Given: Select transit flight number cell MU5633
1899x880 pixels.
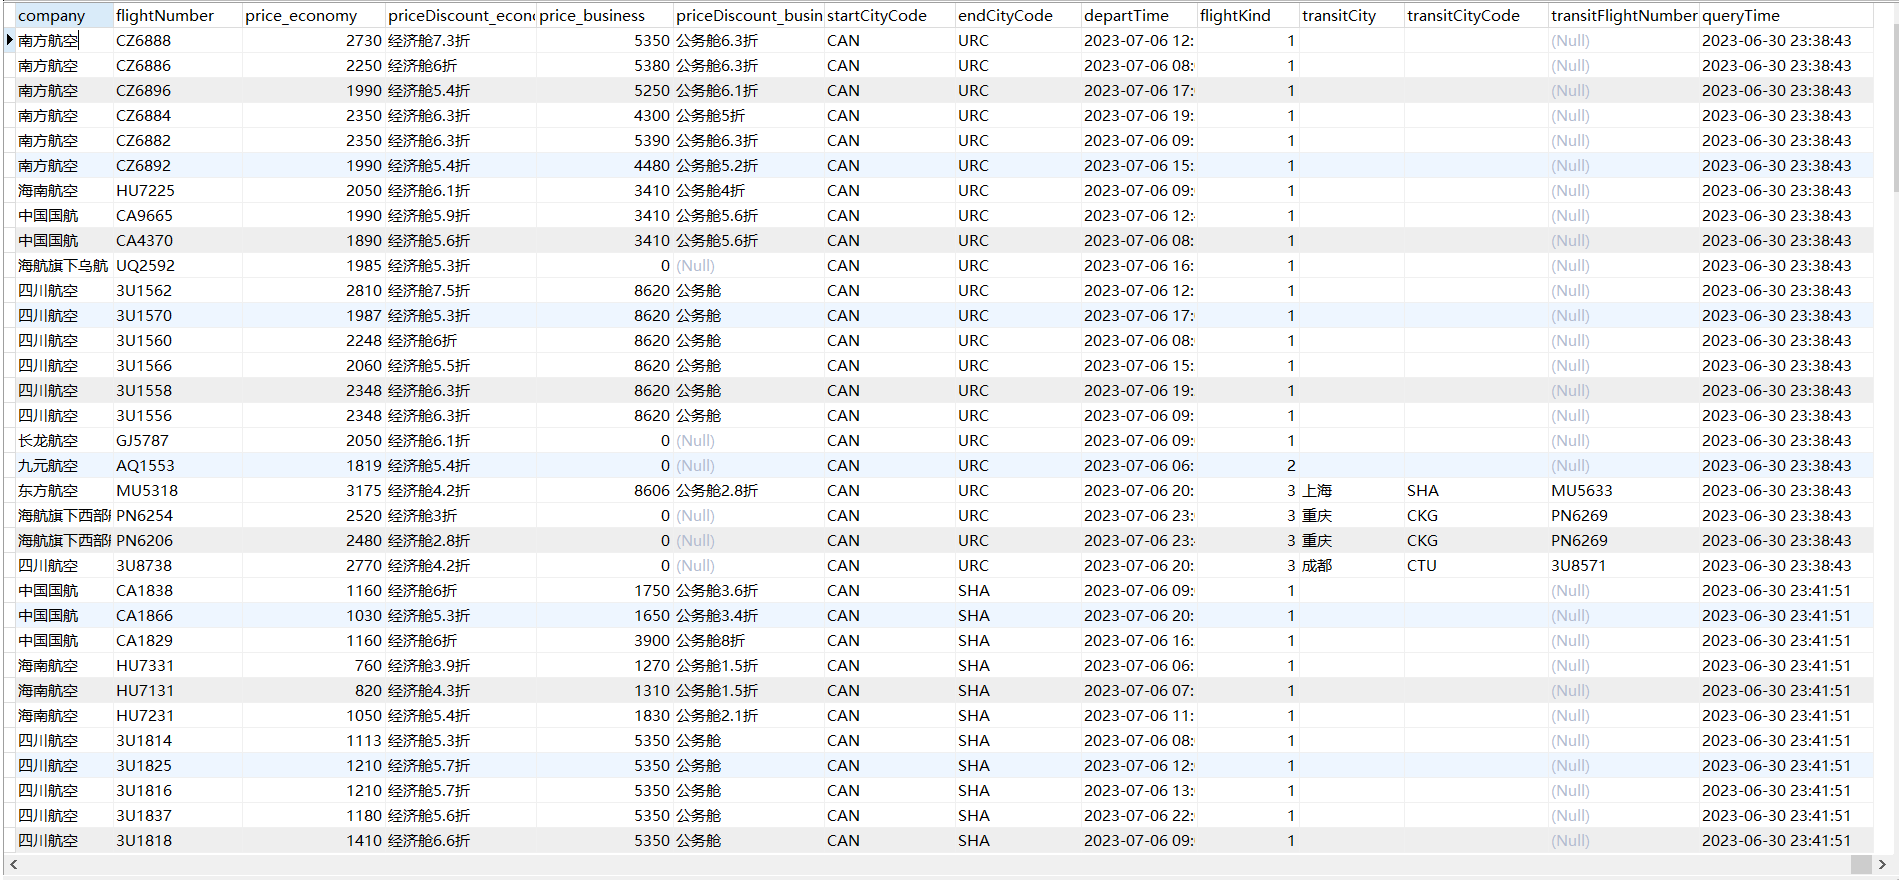Looking at the screenshot, I should 1623,490.
